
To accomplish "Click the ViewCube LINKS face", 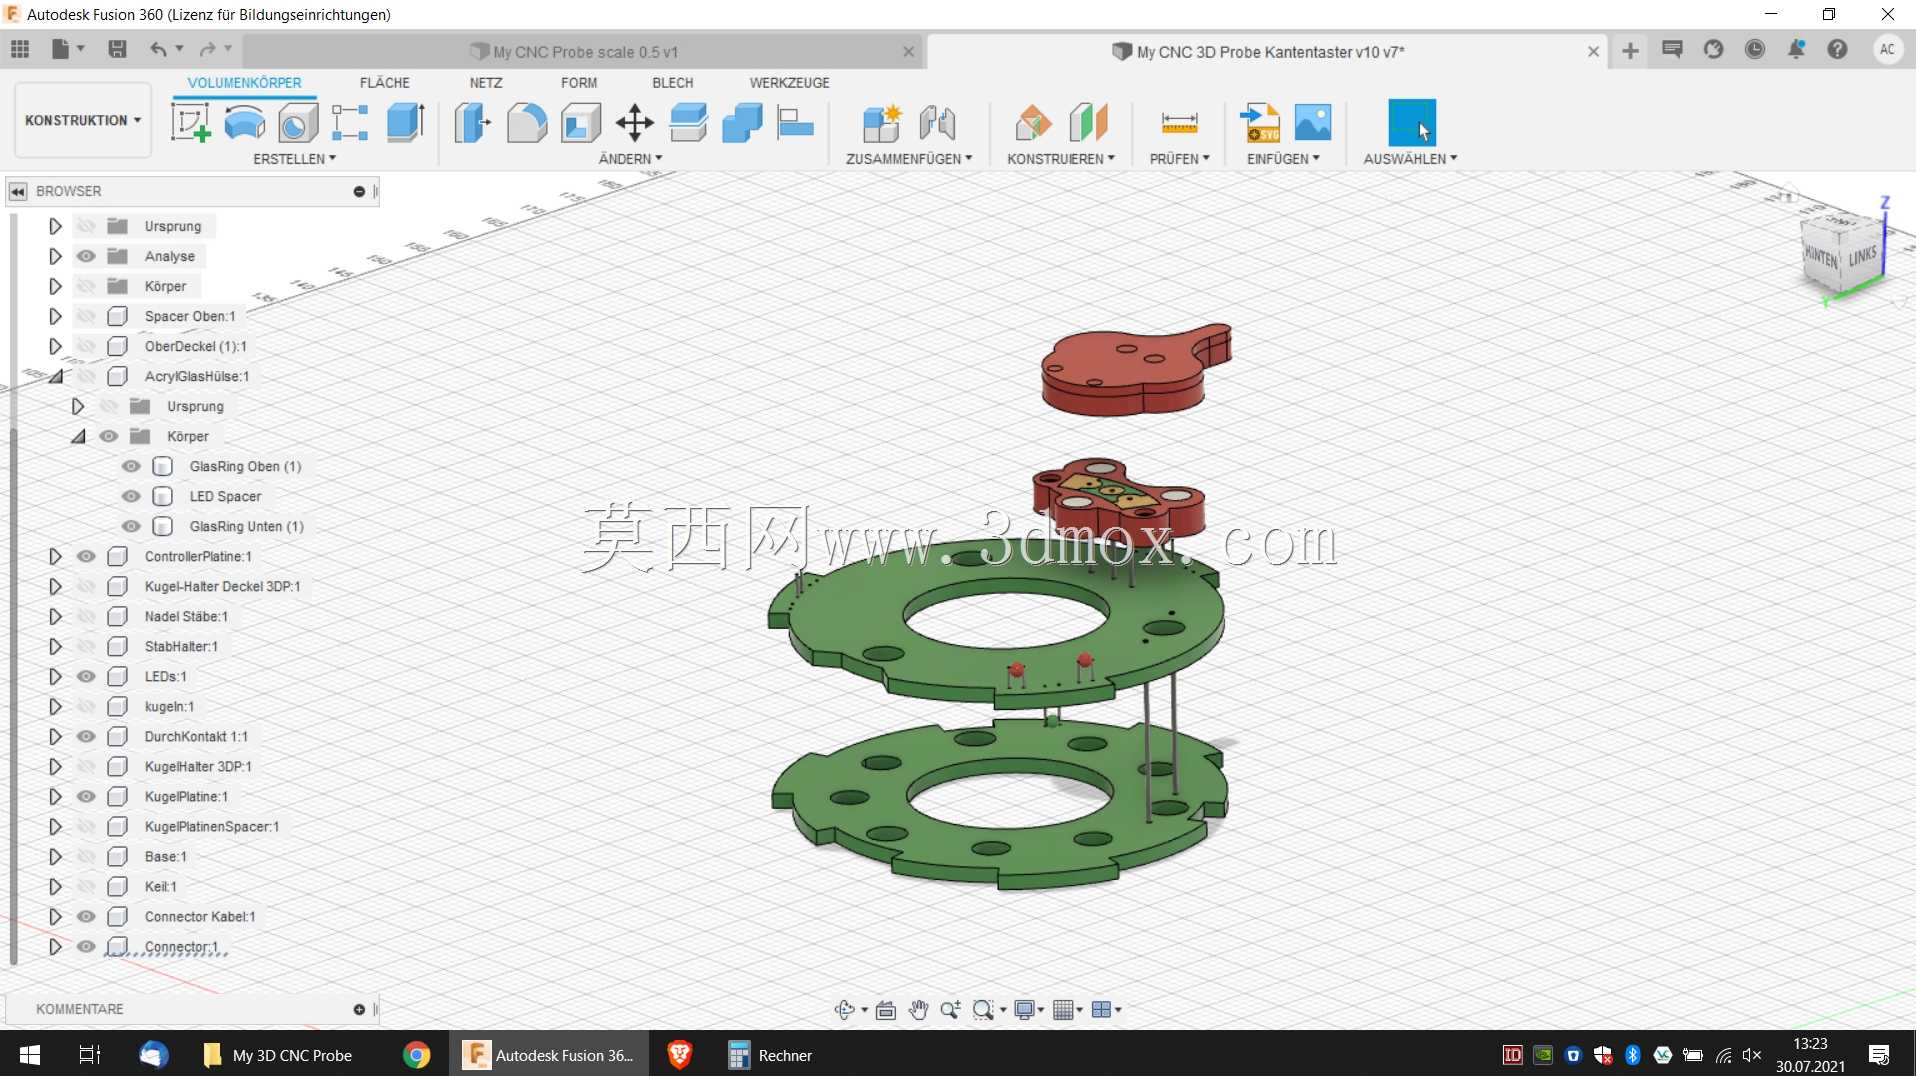I will click(1862, 257).
